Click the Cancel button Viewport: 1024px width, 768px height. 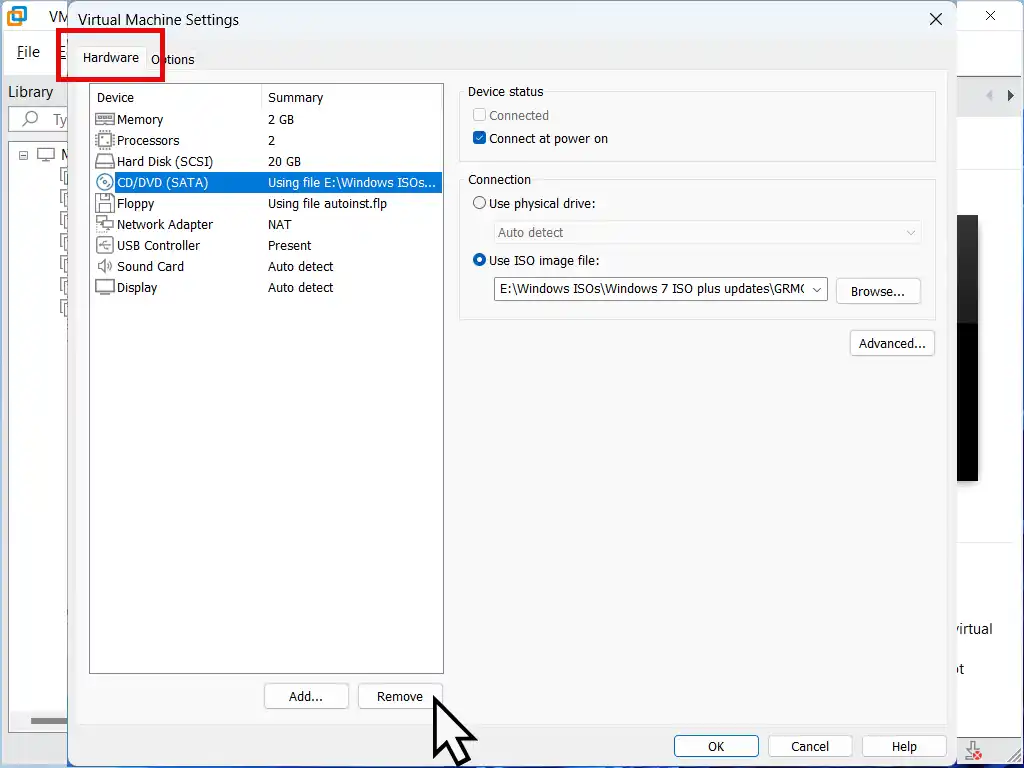pyautogui.click(x=810, y=746)
